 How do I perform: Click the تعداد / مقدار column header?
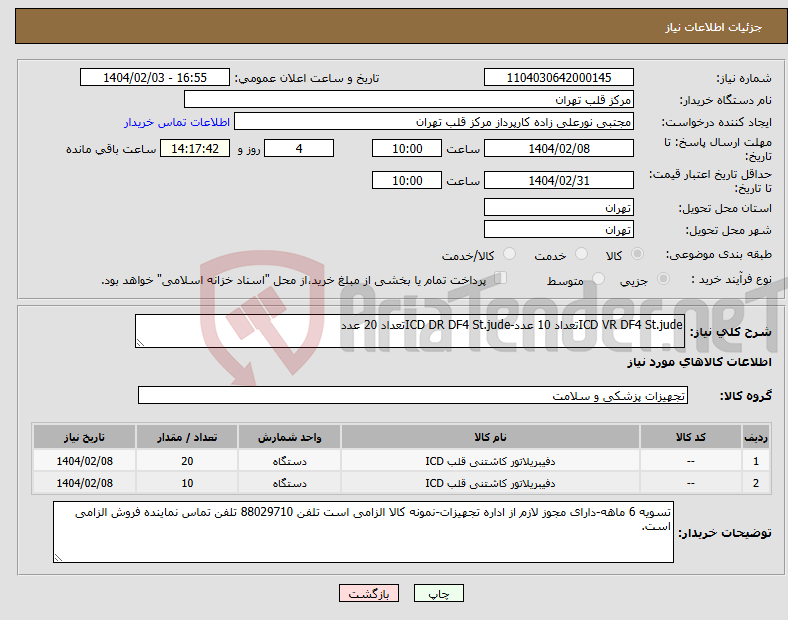[x=187, y=437]
